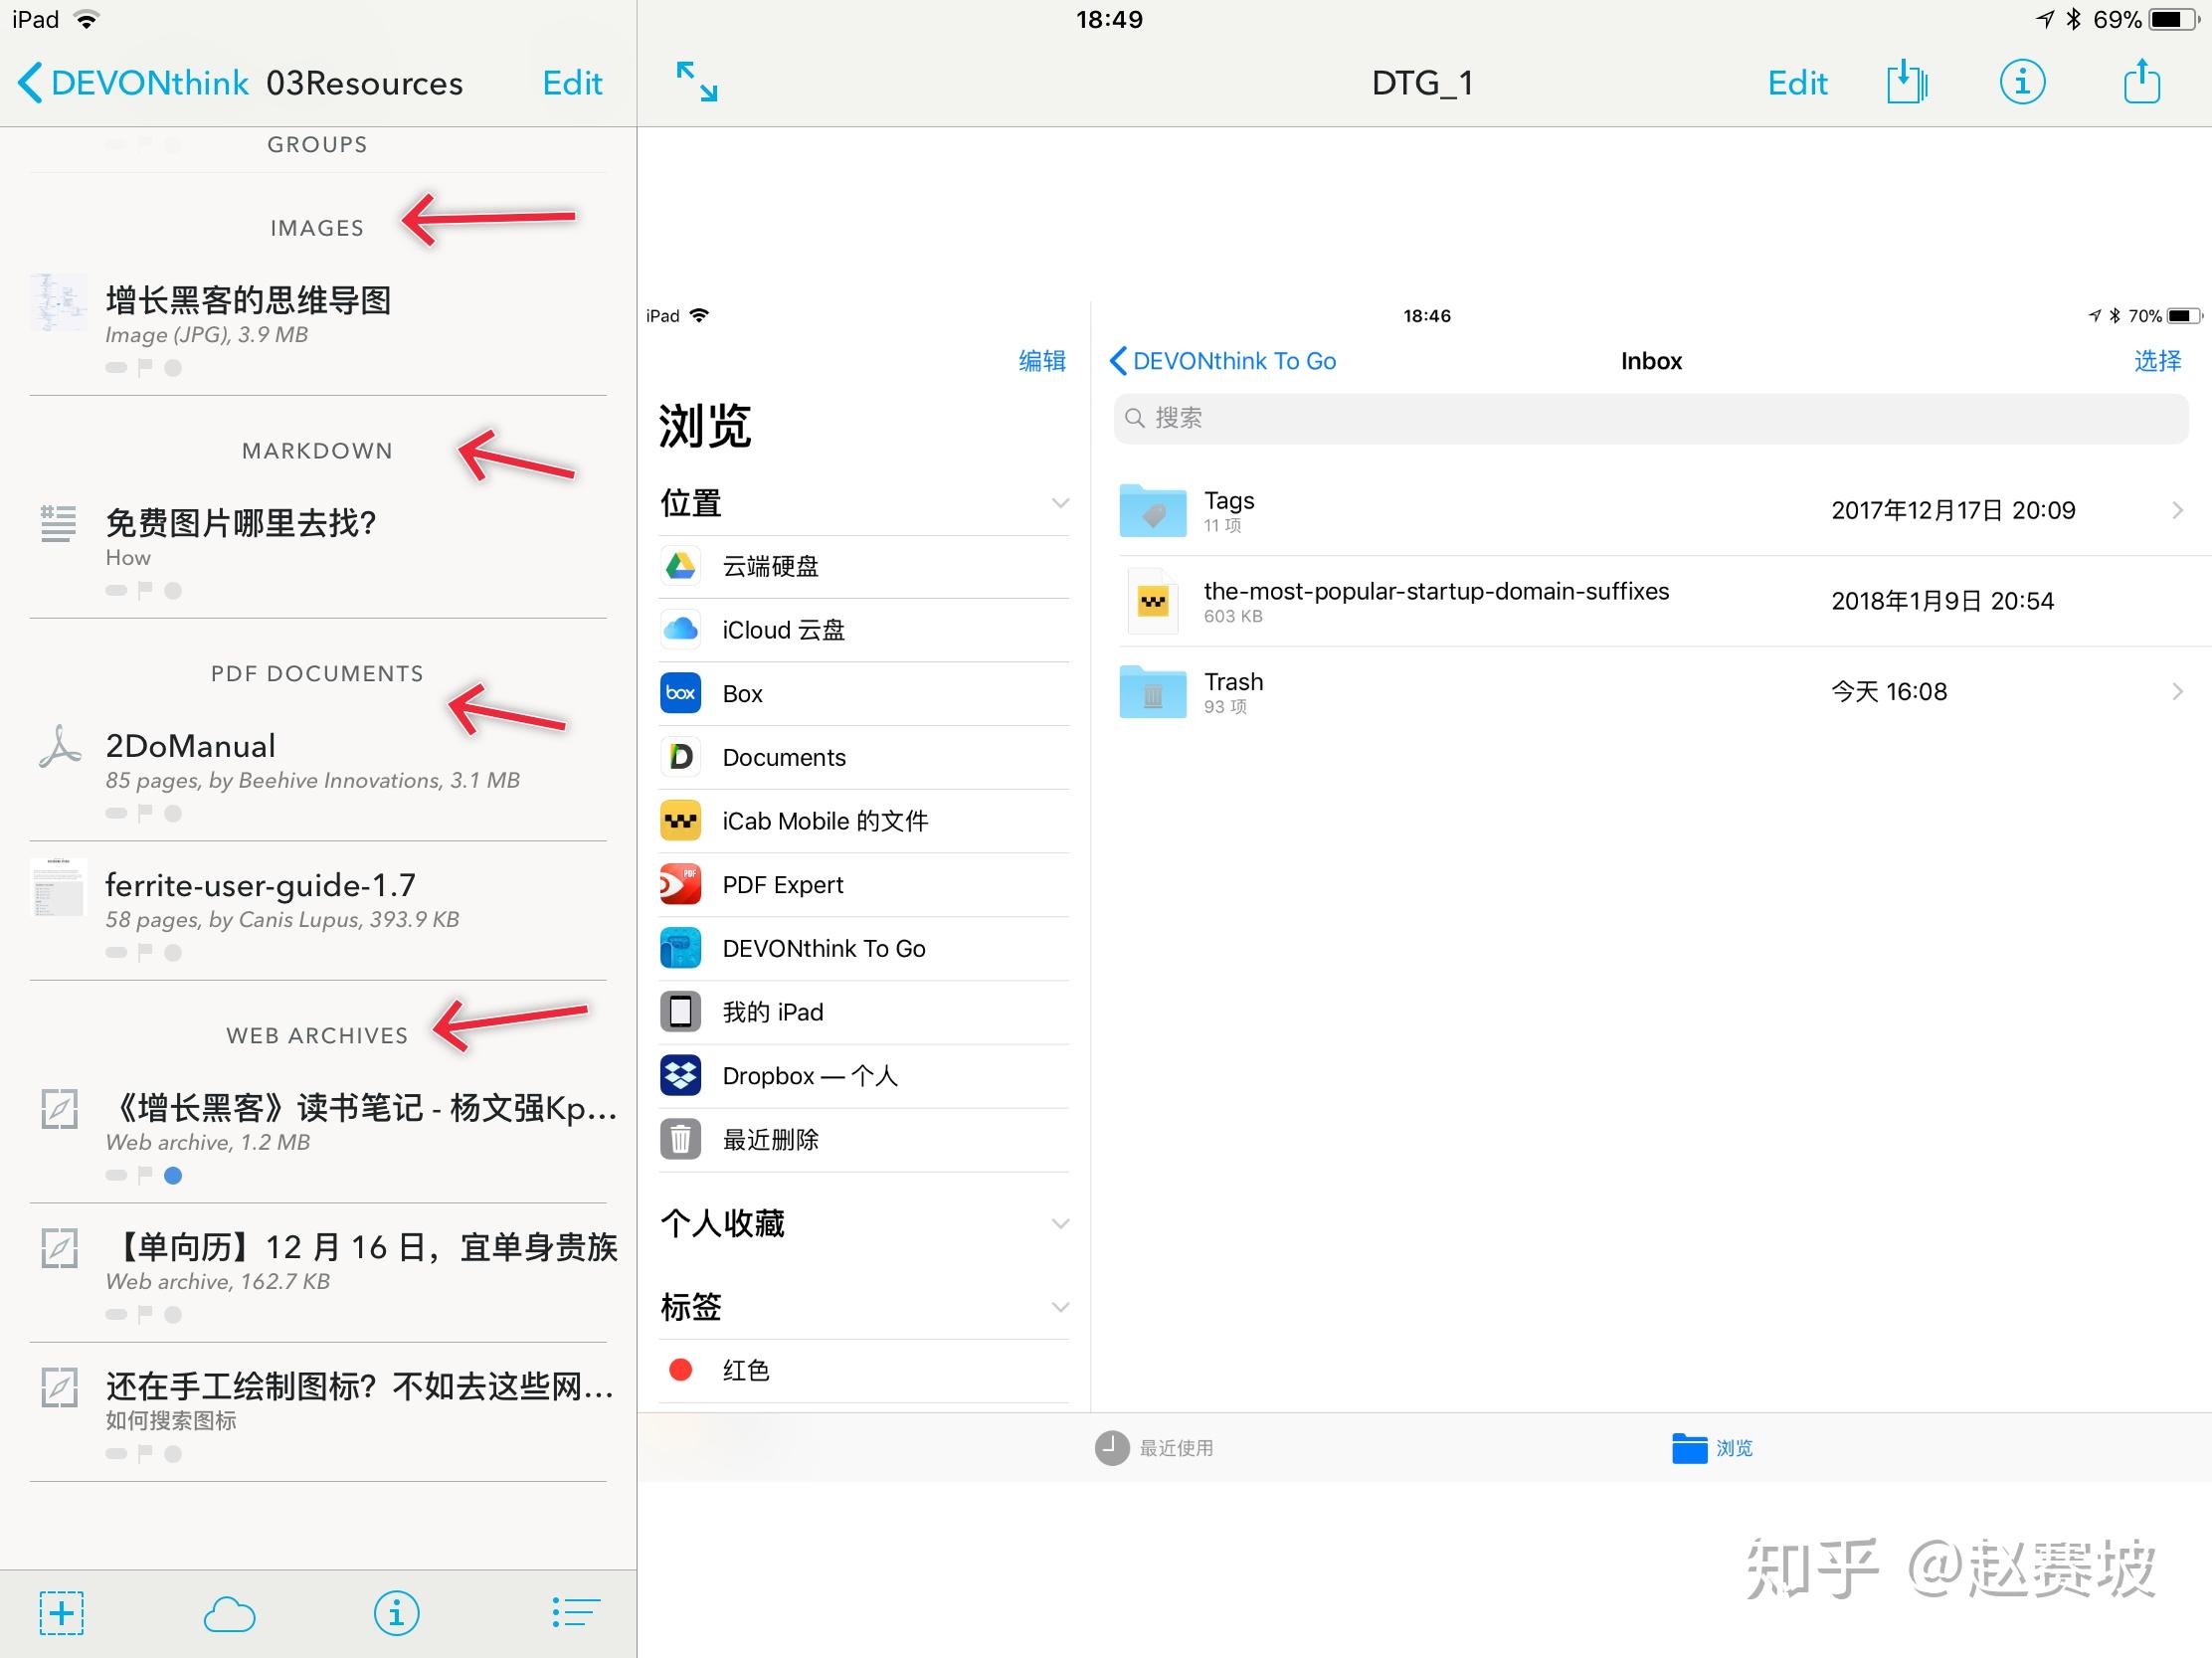The width and height of the screenshot is (2212, 1658).
Task: Collapse the 标签 section chevron
Action: coord(1060,1308)
